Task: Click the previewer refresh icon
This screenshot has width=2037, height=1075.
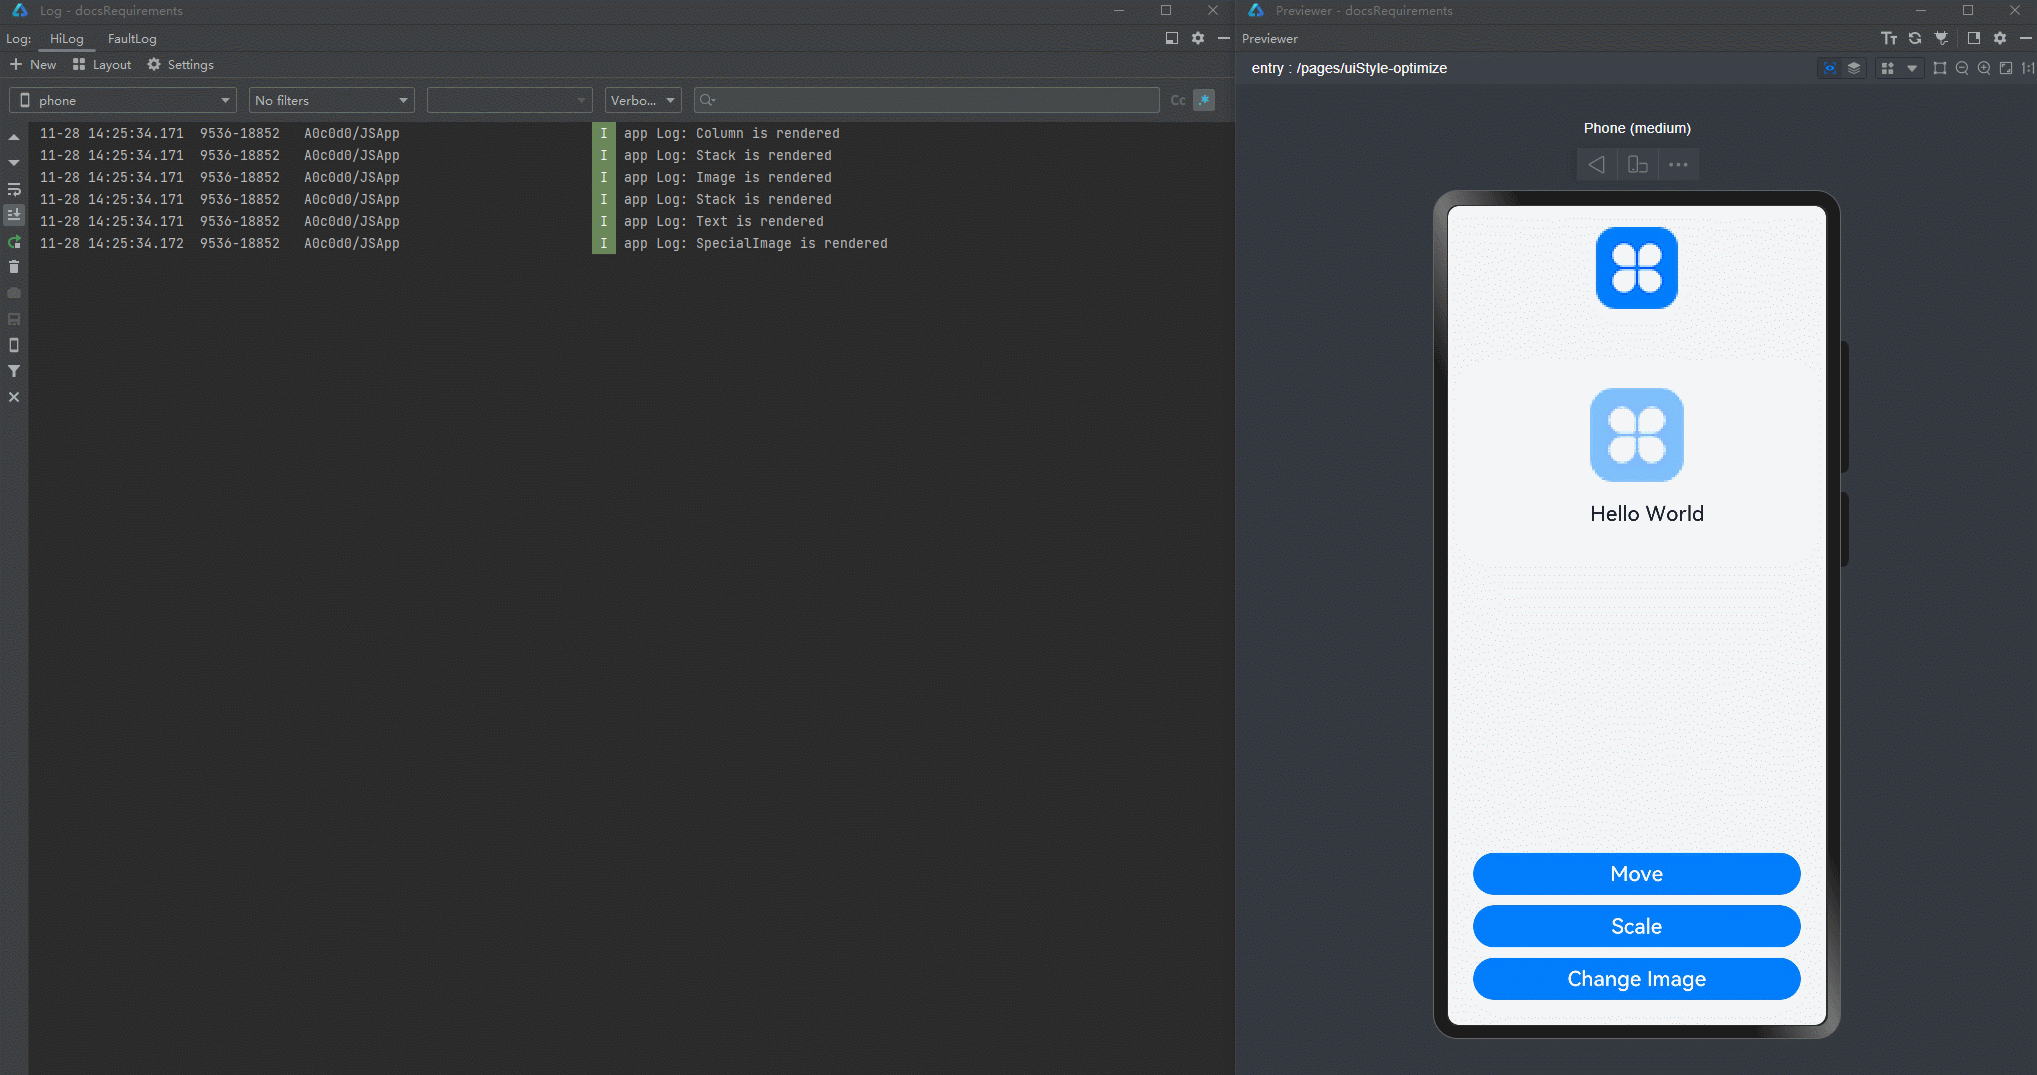Action: 1915,38
